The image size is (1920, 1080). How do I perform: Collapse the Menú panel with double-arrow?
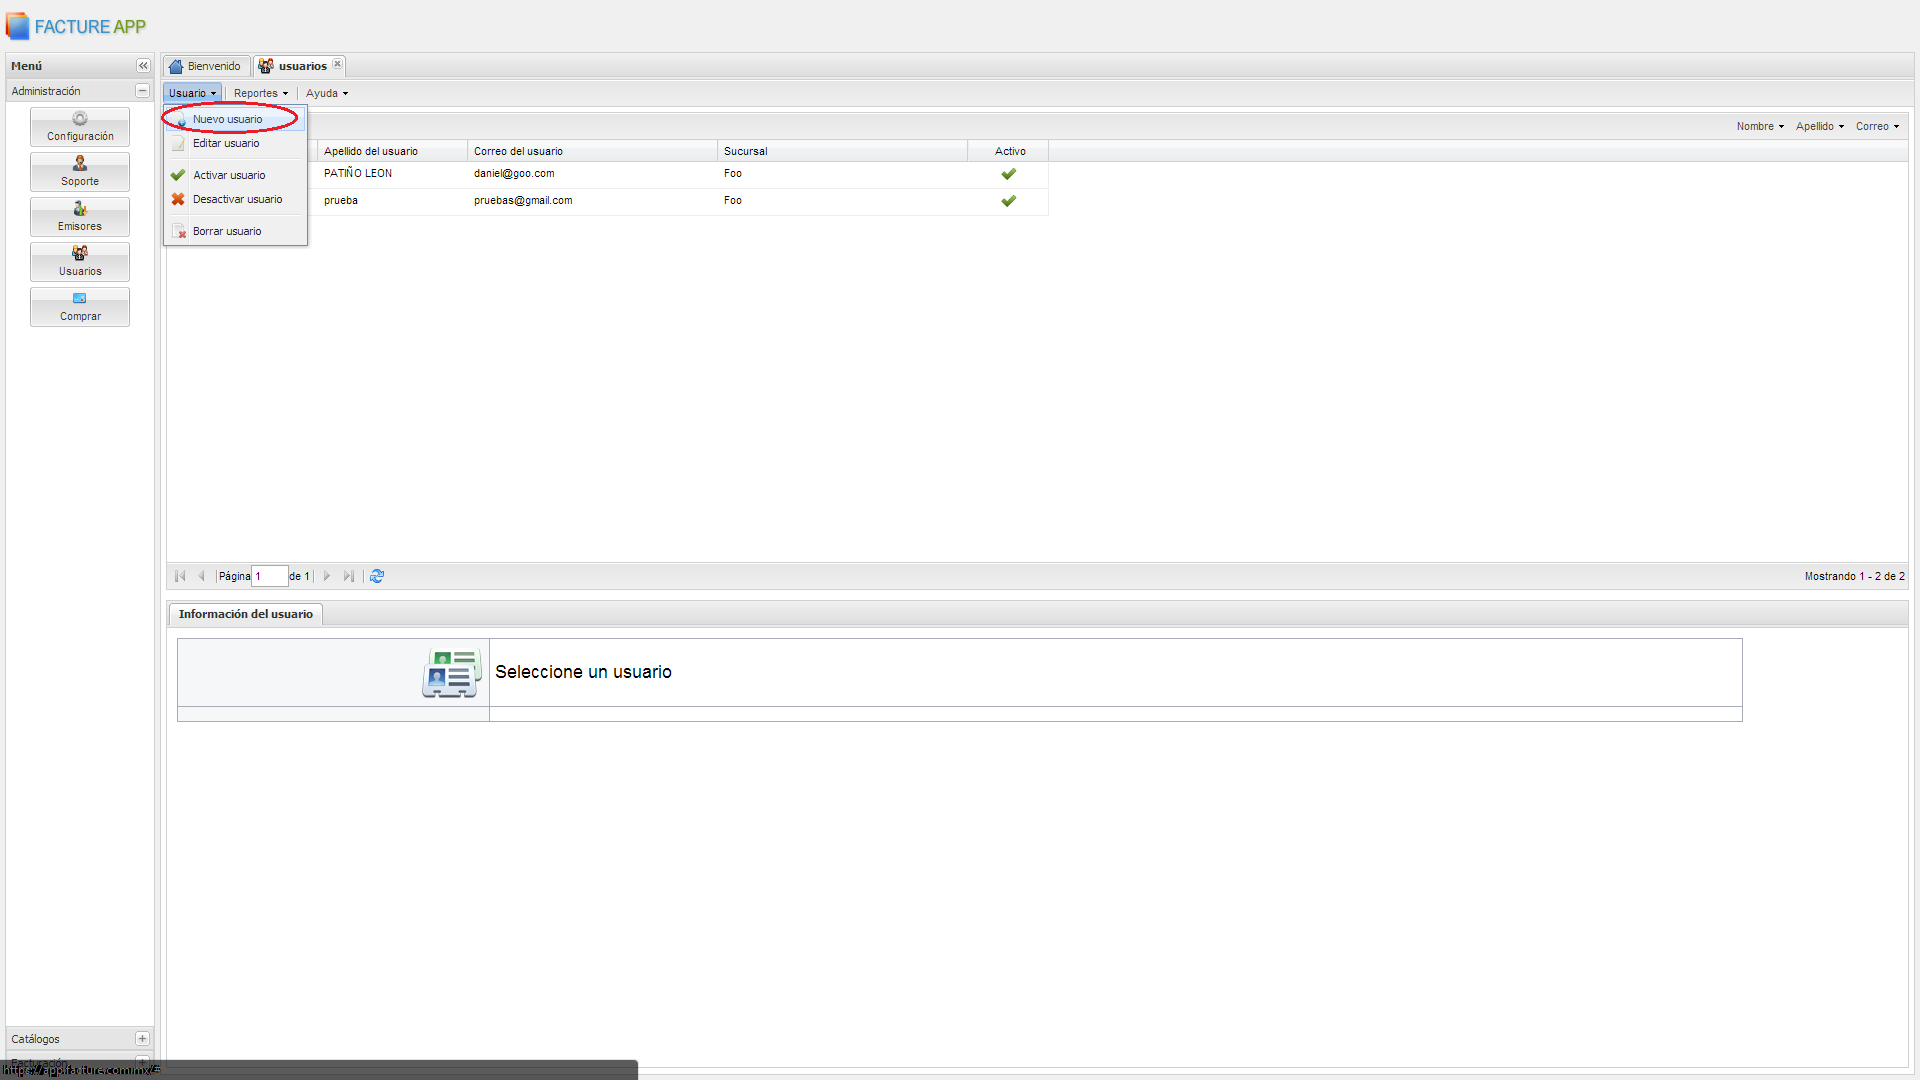pos(143,66)
